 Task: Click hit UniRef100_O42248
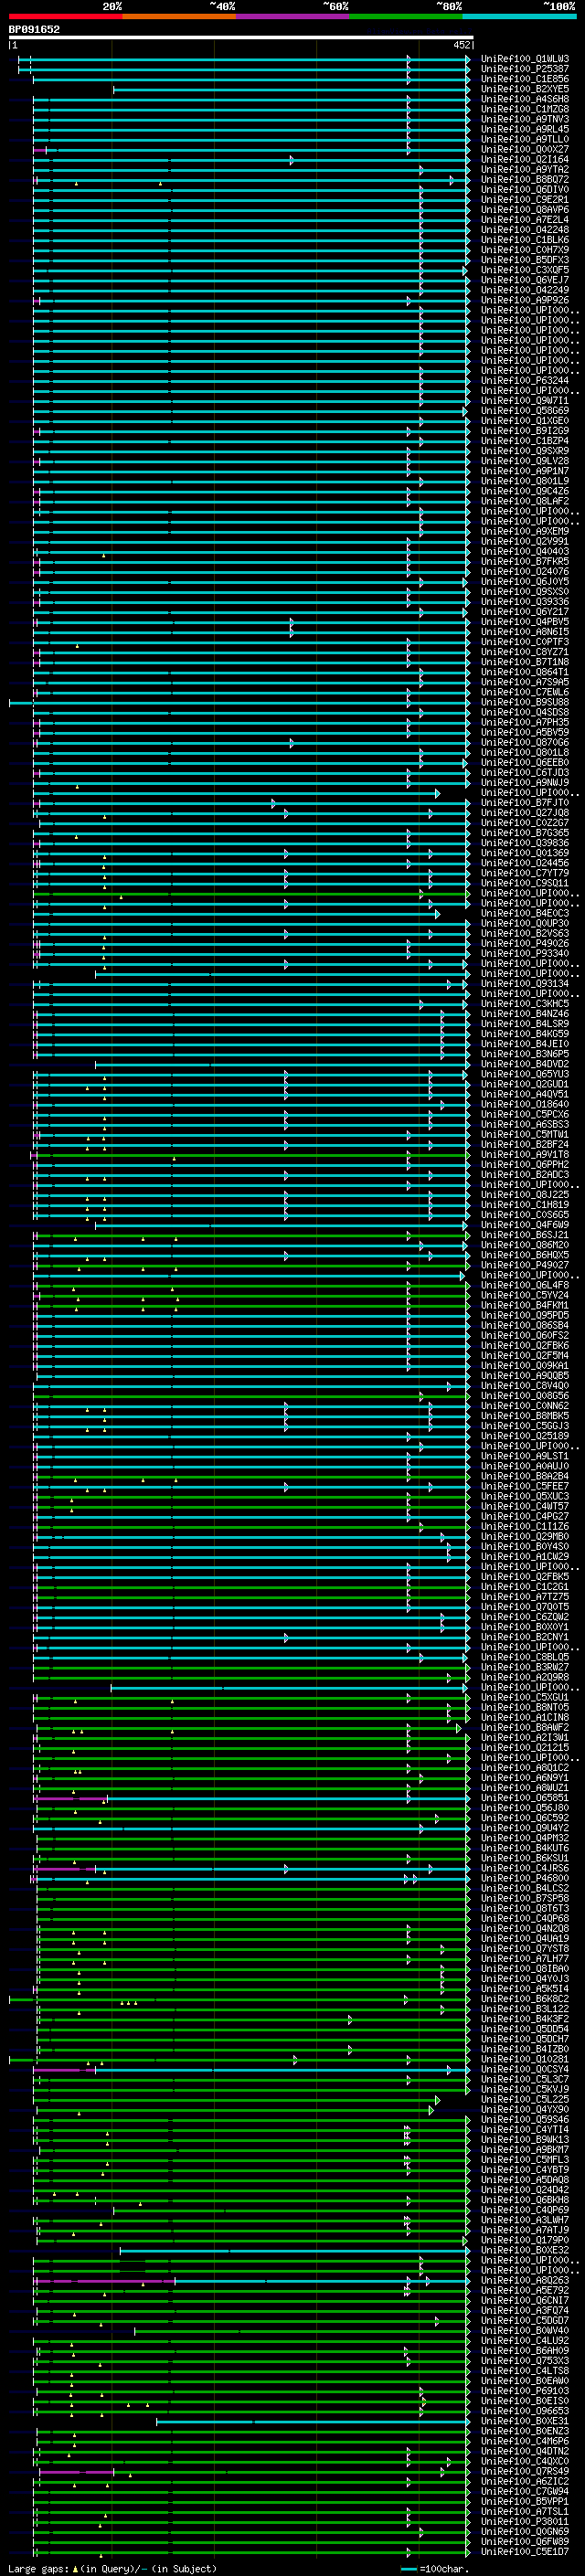(x=525, y=230)
